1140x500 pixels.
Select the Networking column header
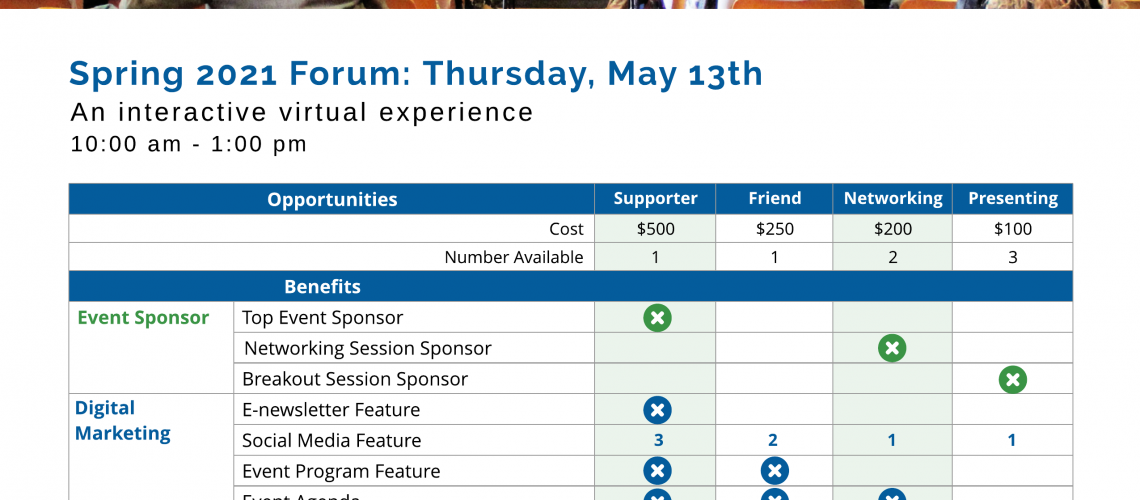[x=892, y=198]
